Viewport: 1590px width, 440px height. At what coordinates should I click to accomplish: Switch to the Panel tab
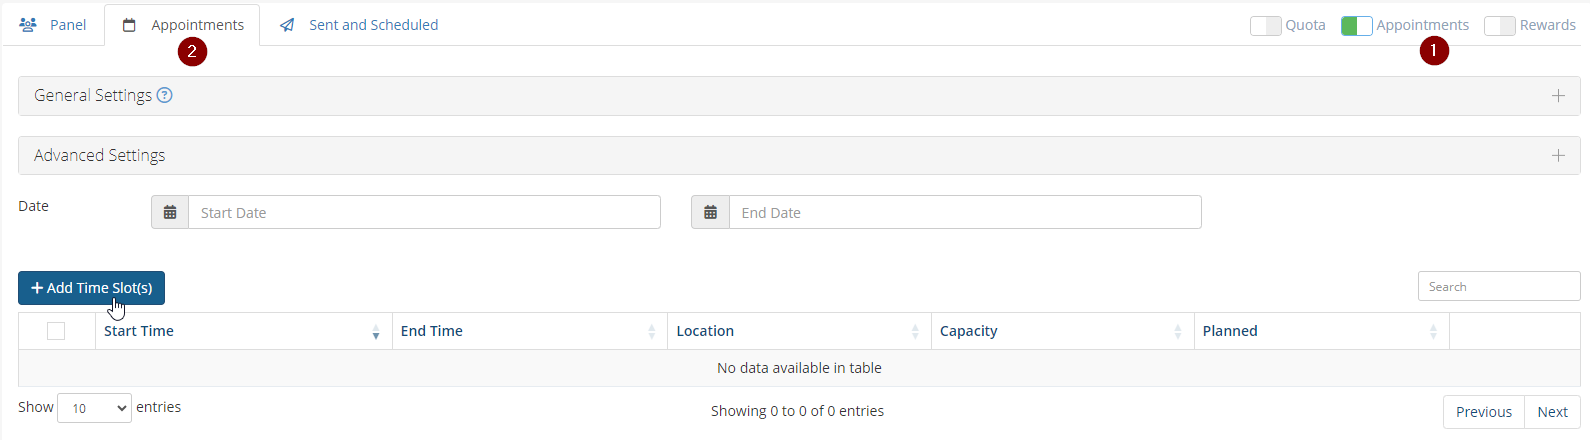(x=54, y=25)
